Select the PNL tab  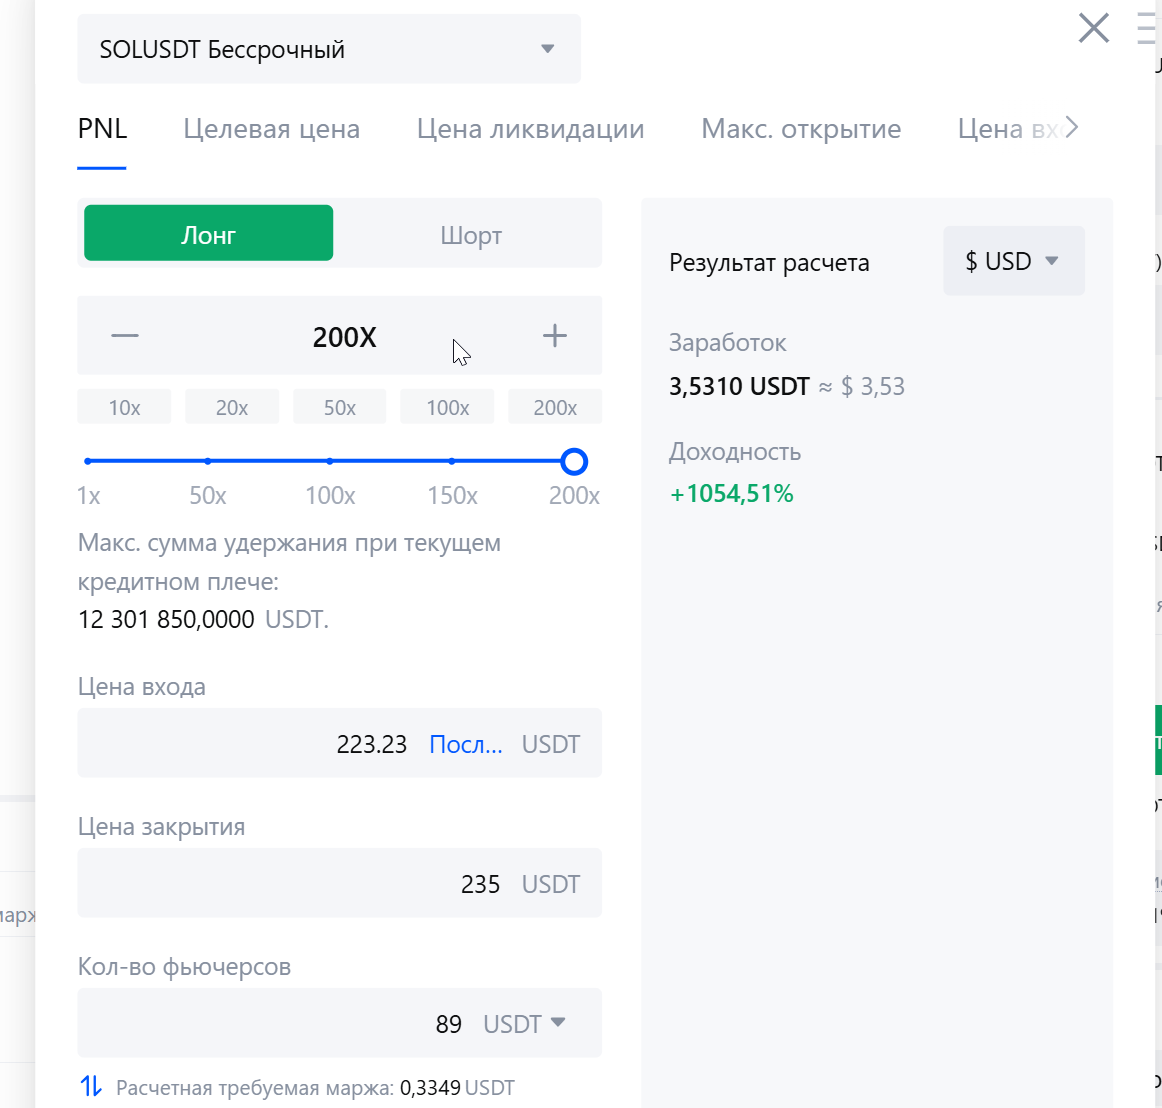pos(102,129)
